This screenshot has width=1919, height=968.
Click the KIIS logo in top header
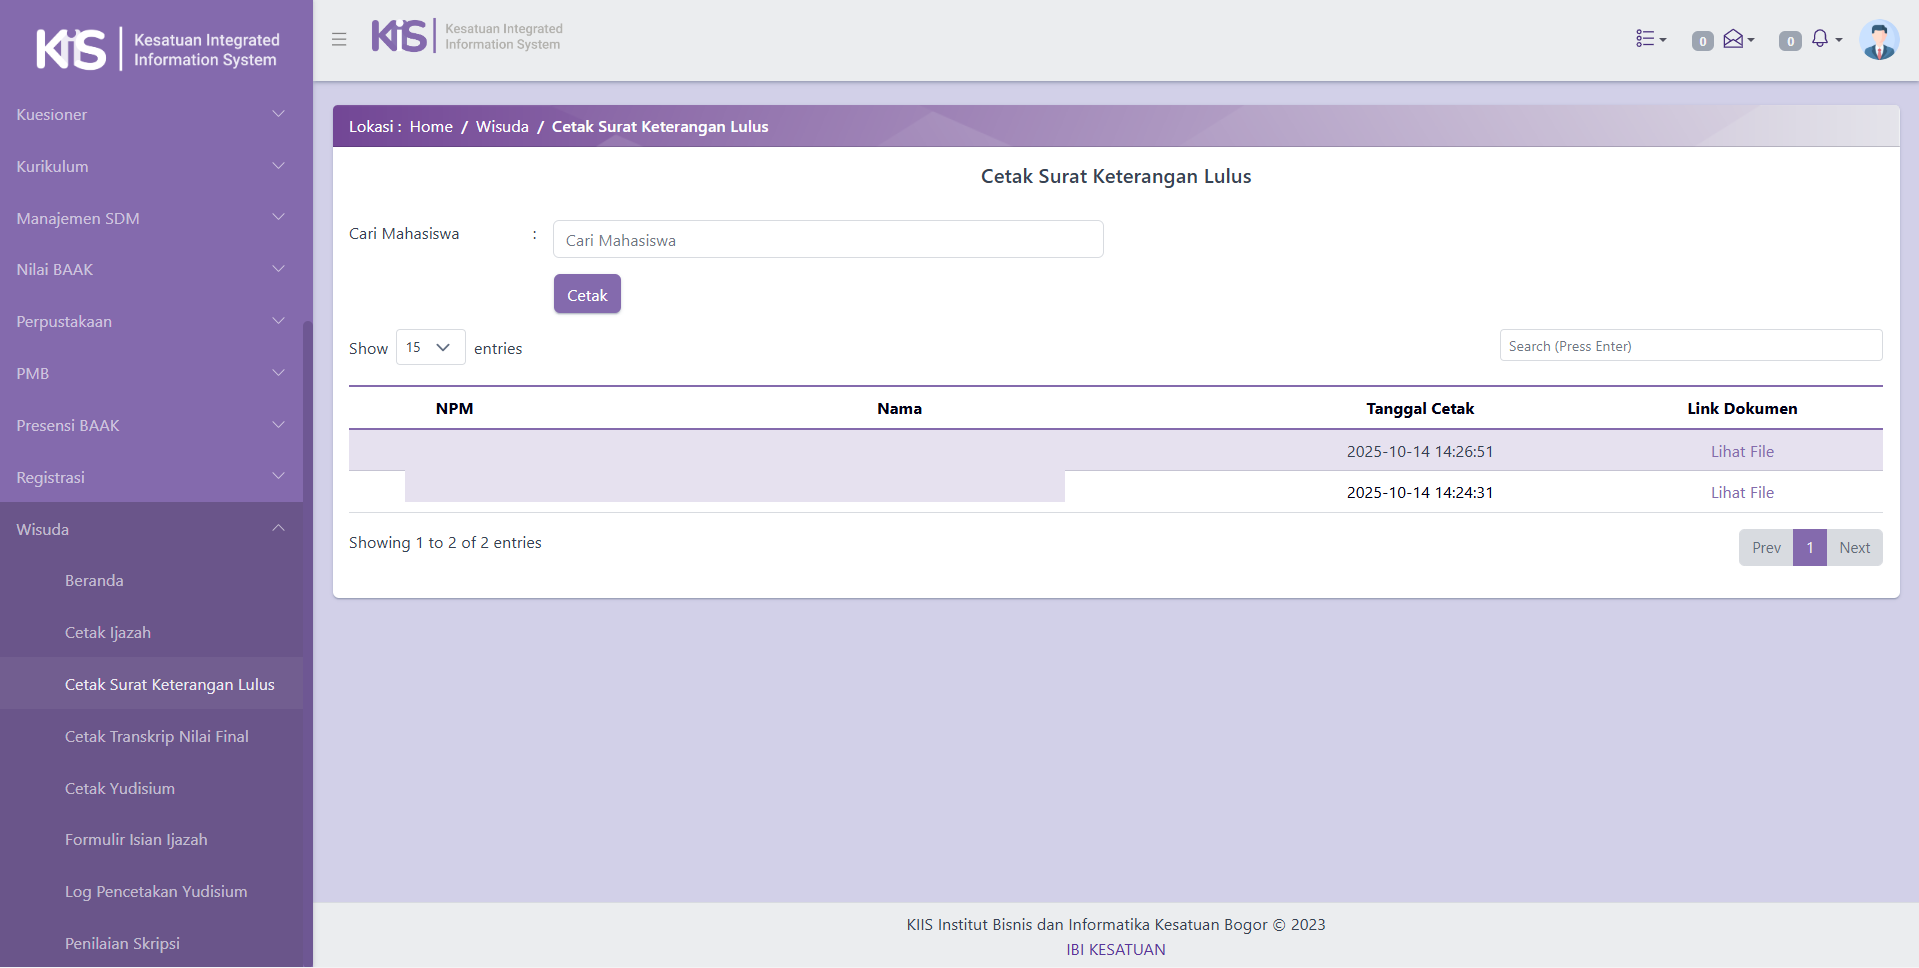[x=466, y=37]
